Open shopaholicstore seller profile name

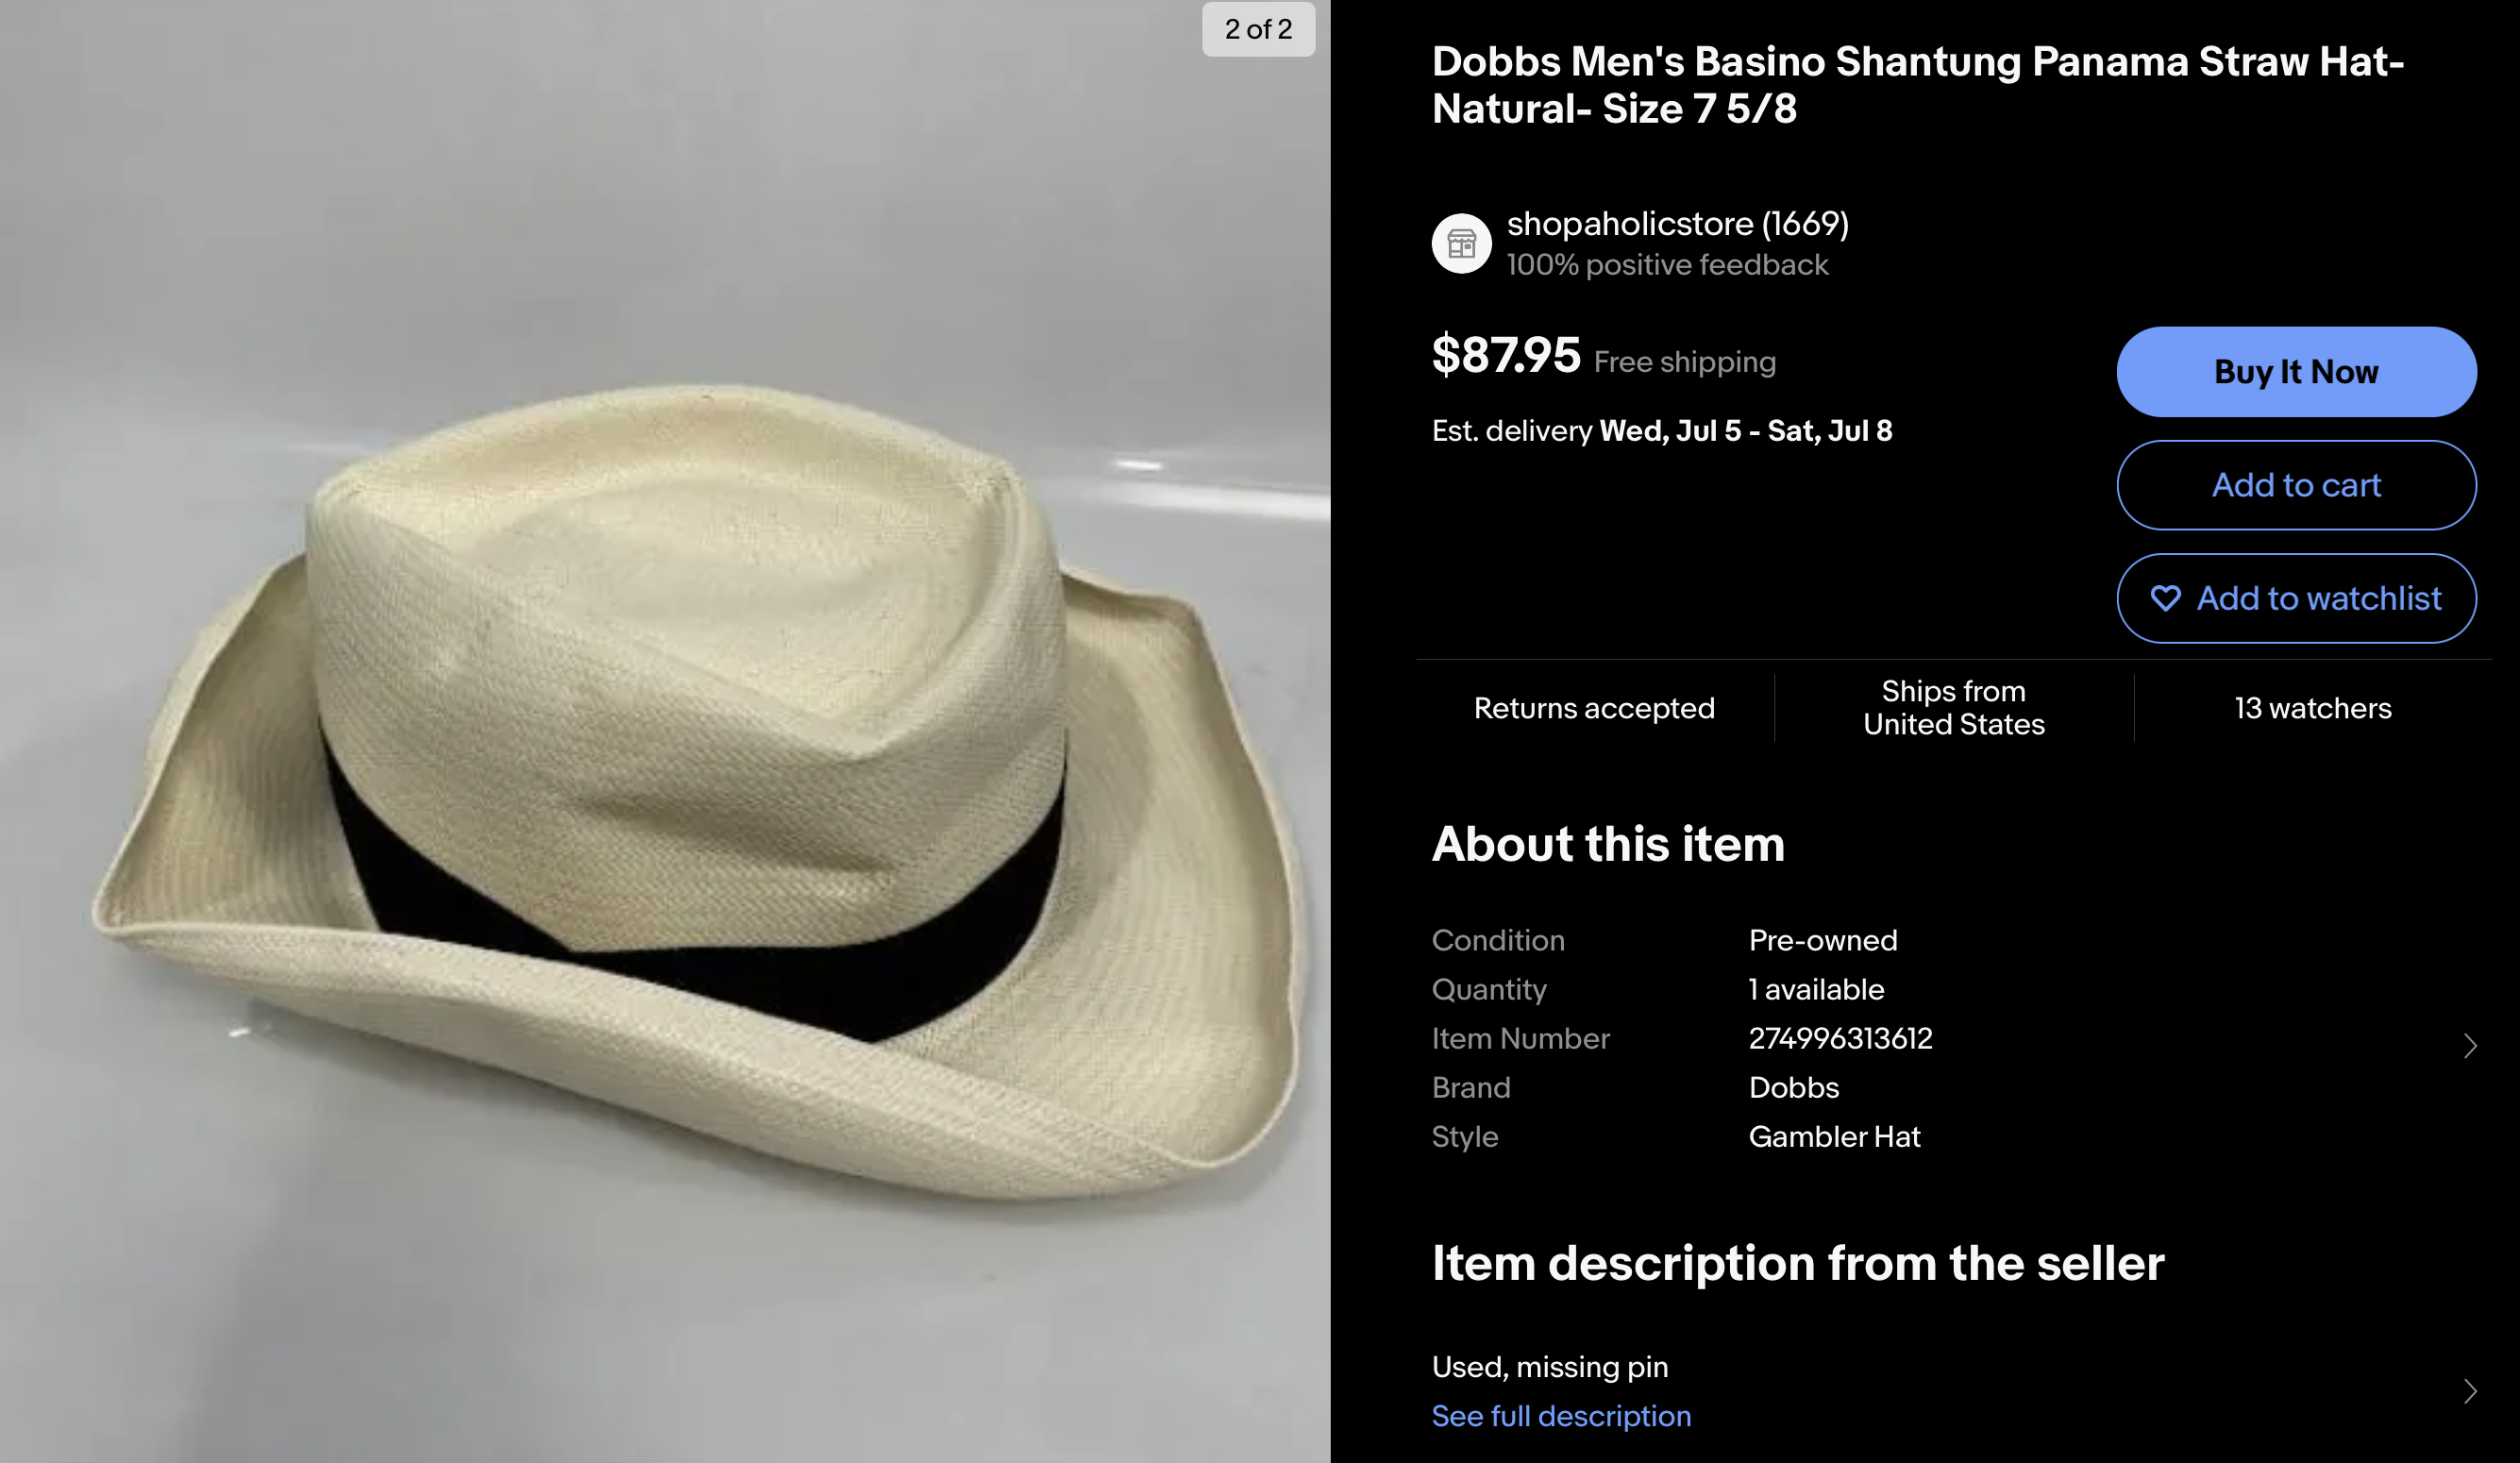1678,223
